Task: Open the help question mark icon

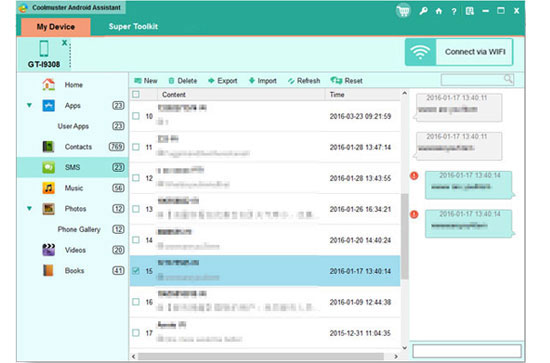Action: (x=454, y=12)
